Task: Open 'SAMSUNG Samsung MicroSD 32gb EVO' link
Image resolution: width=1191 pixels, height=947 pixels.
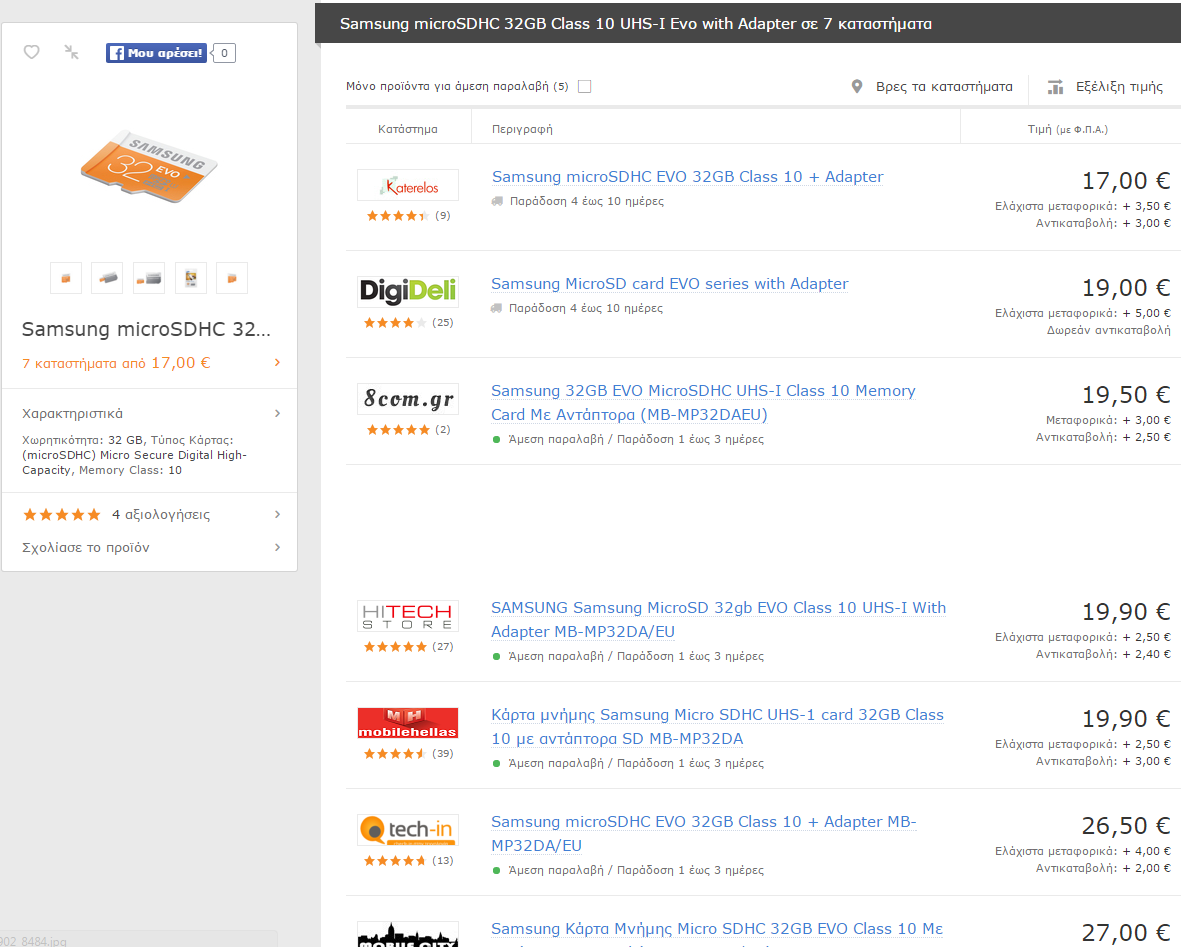Action: pos(719,620)
